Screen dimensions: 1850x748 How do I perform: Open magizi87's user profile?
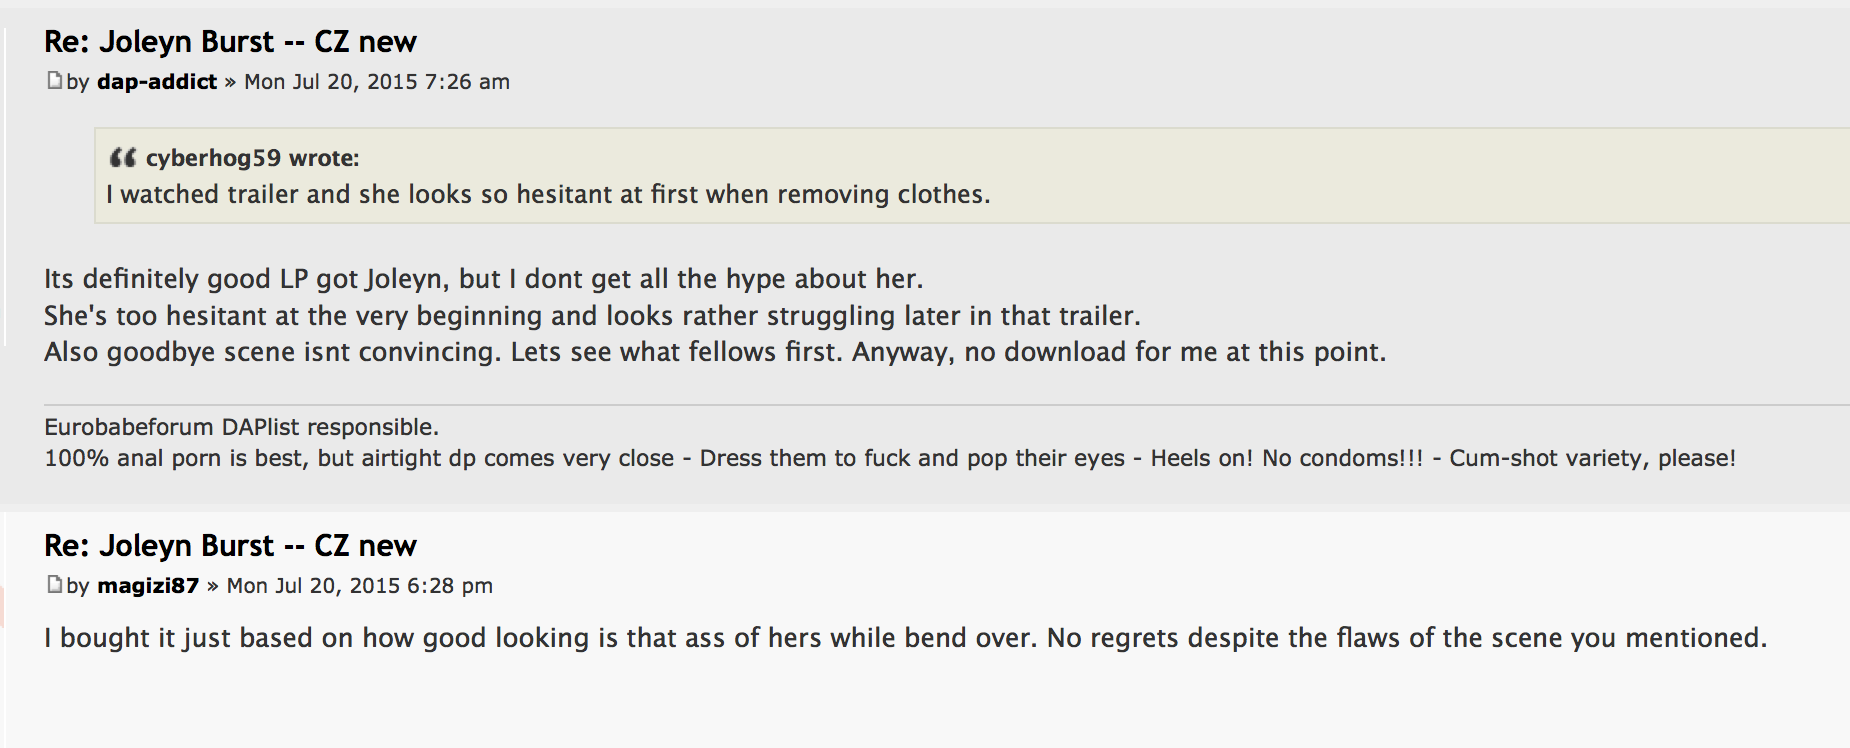click(x=148, y=586)
